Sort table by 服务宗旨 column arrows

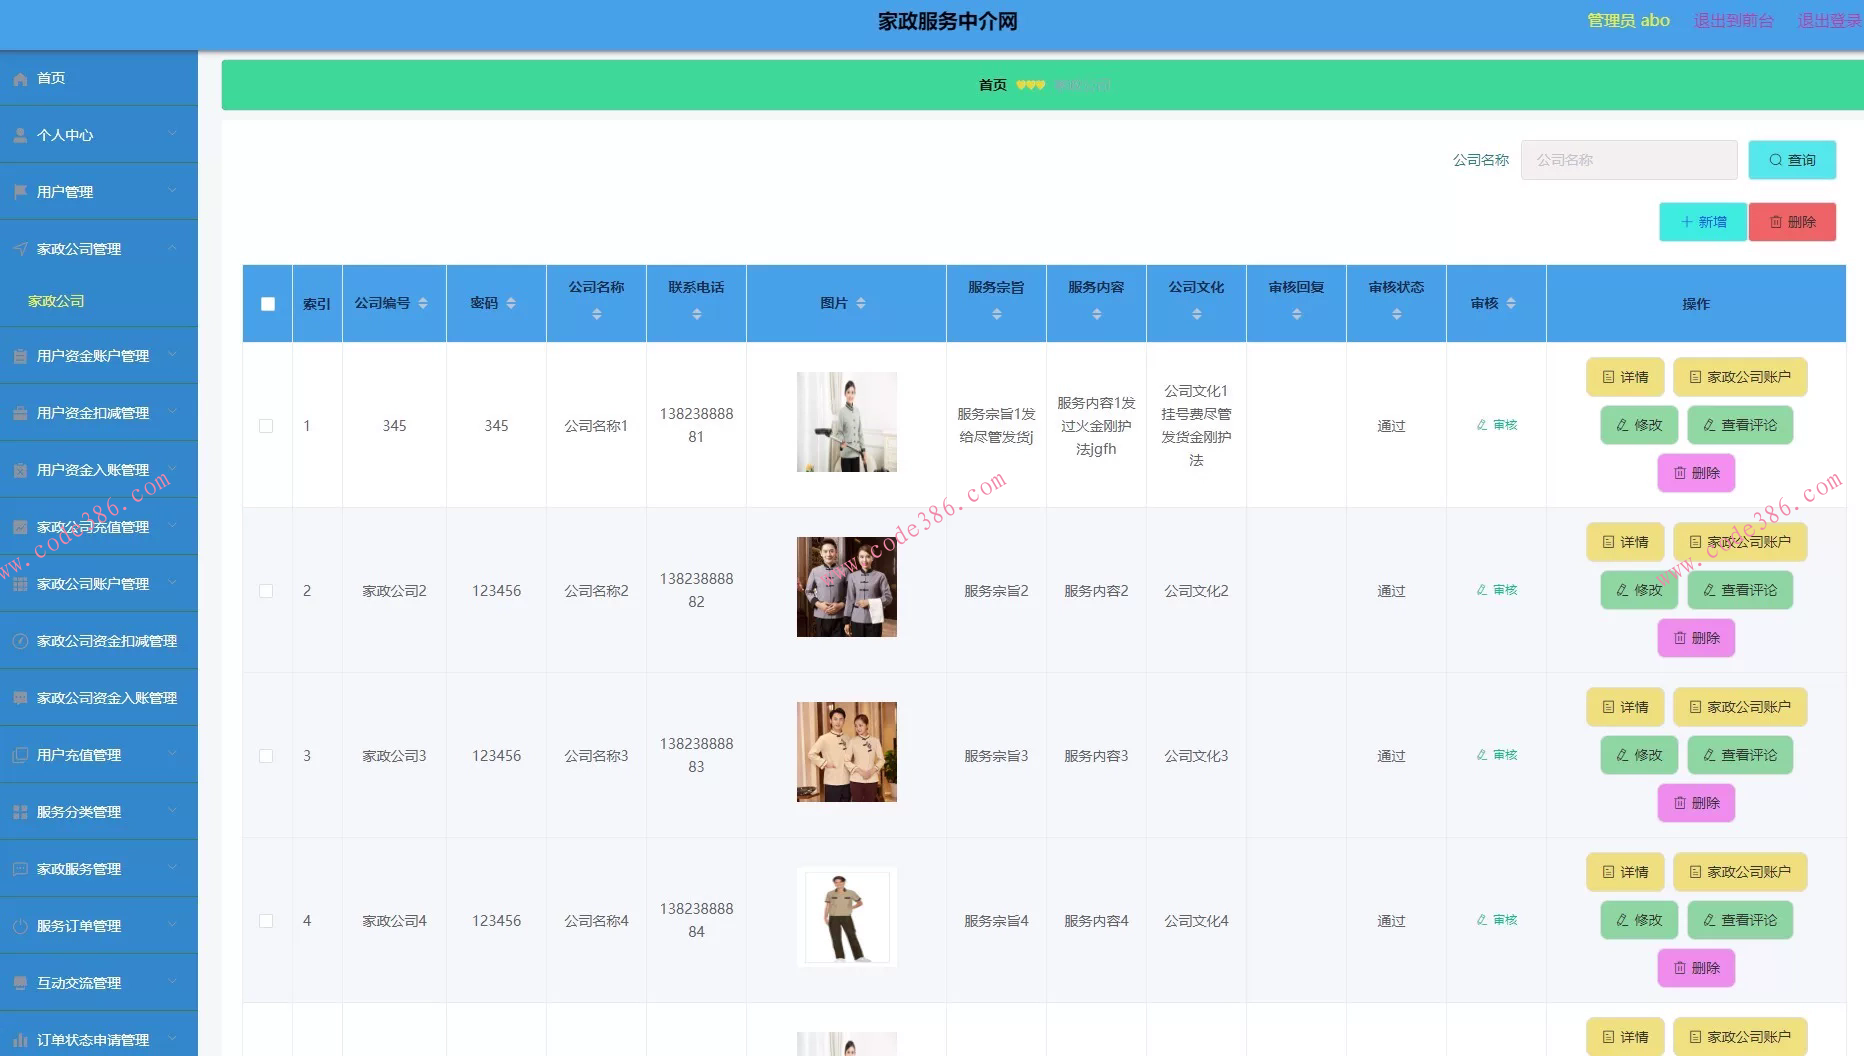[997, 314]
